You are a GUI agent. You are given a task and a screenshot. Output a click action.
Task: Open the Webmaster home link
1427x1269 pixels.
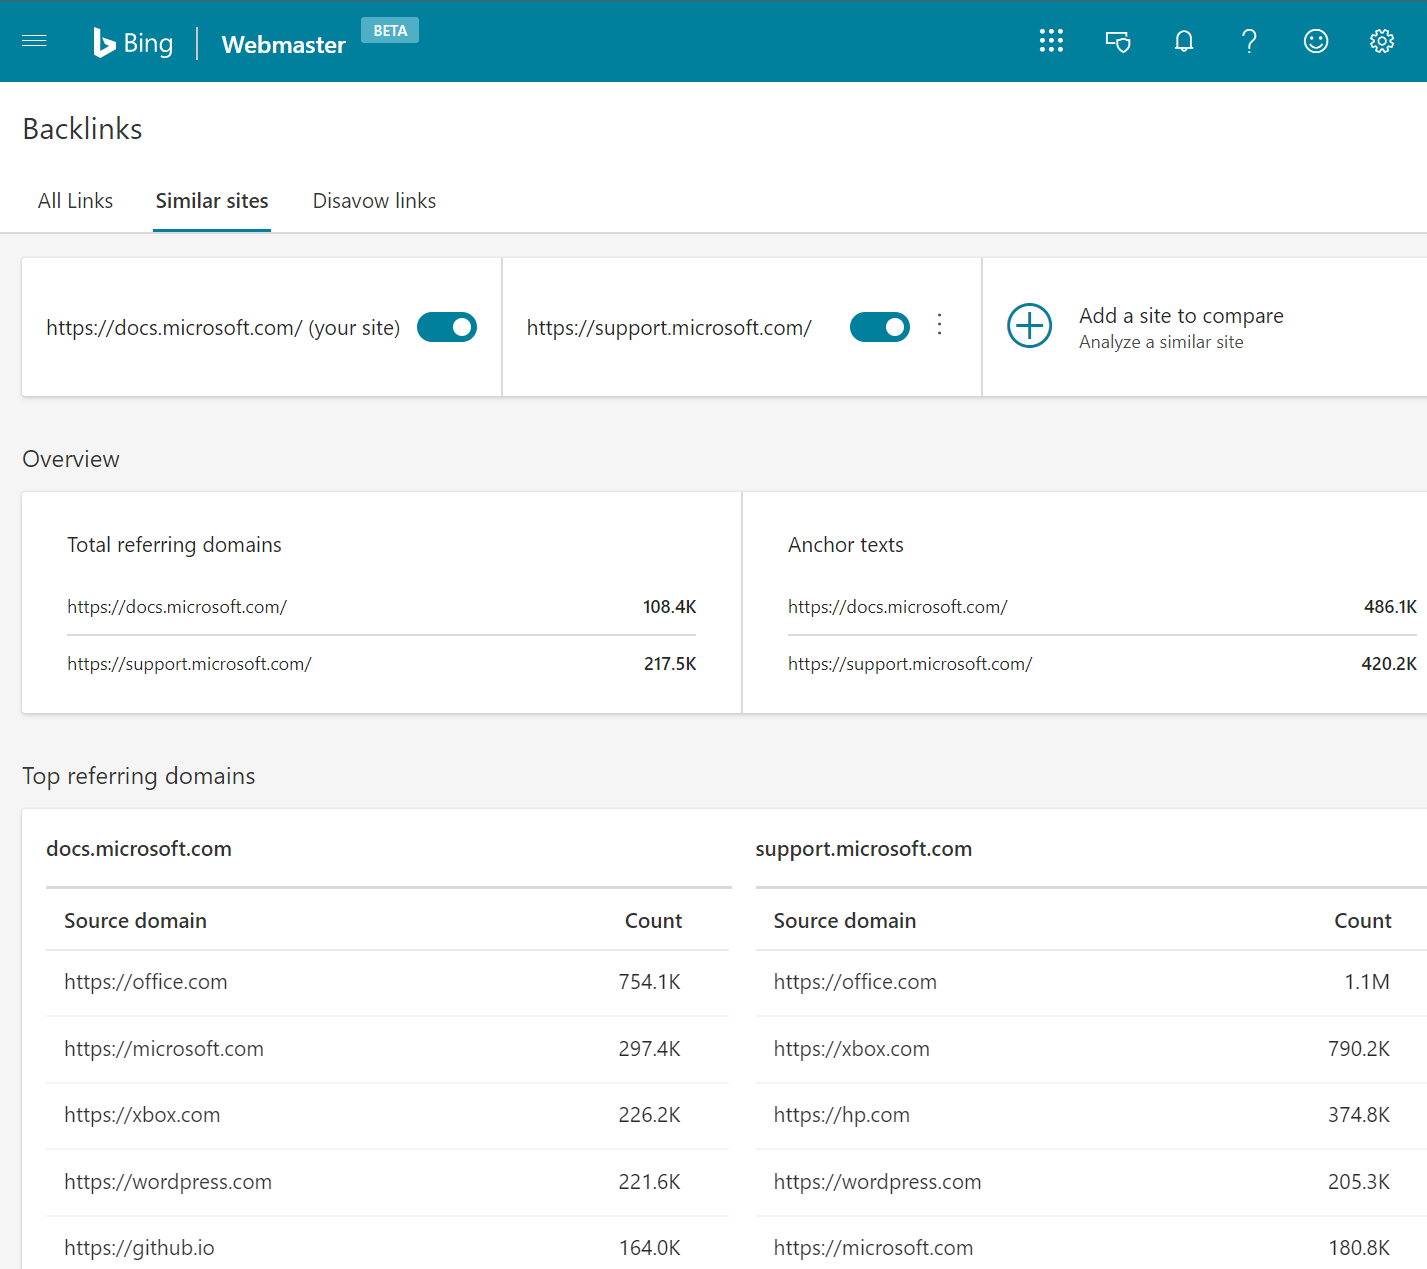pyautogui.click(x=283, y=45)
